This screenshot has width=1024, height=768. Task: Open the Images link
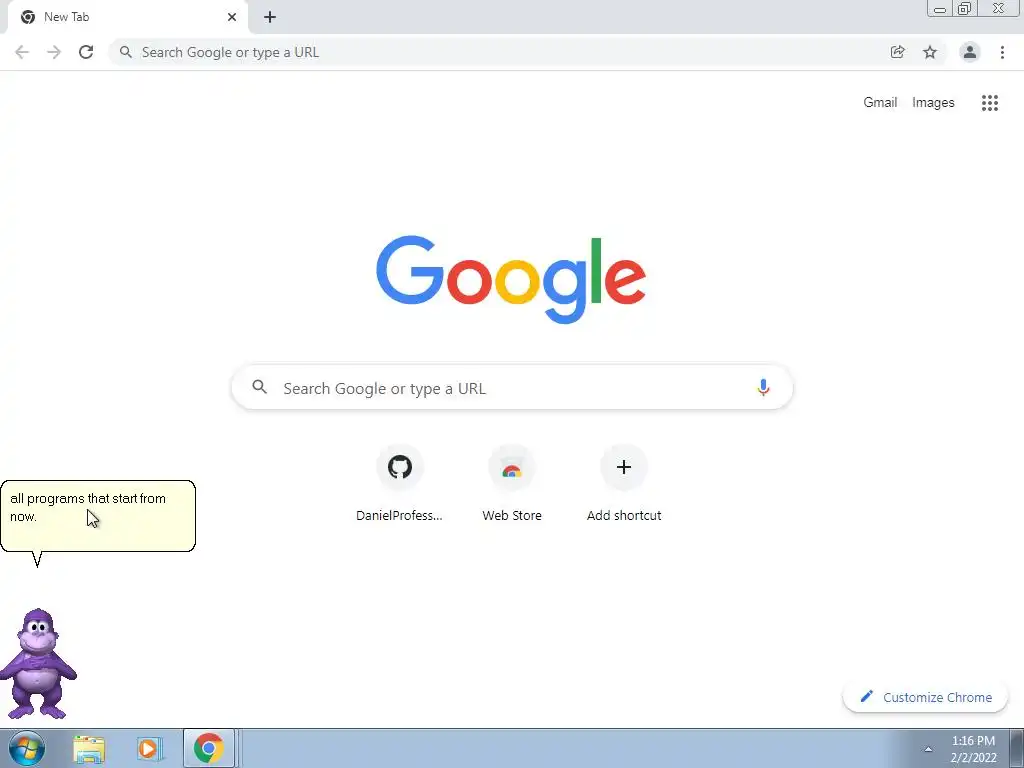click(x=933, y=103)
